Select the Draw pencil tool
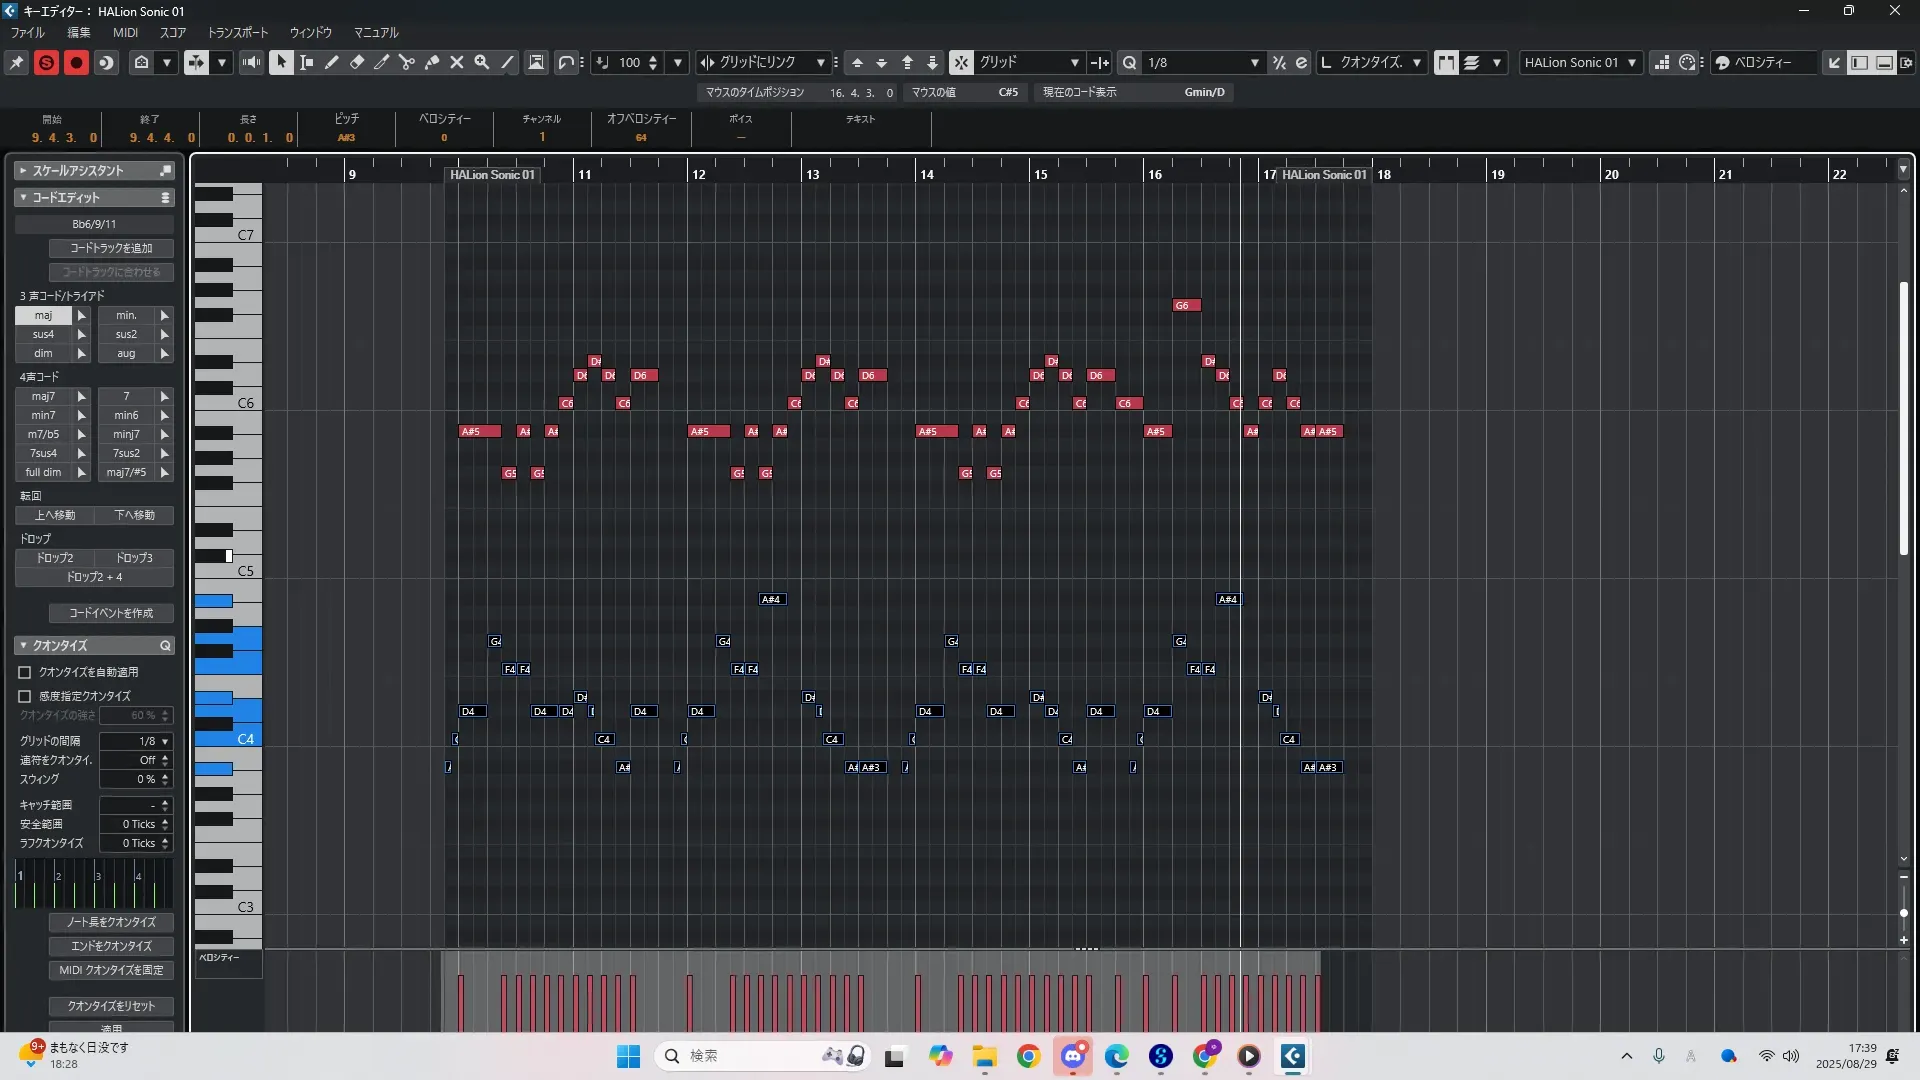The width and height of the screenshot is (1920, 1080). click(x=332, y=62)
